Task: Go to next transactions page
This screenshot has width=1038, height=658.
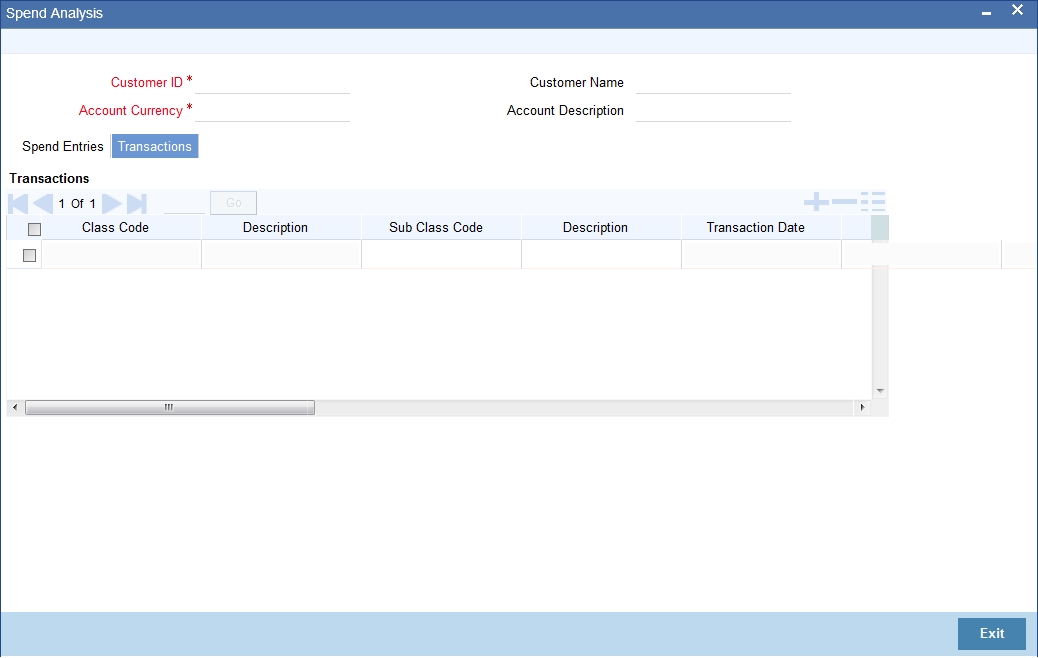Action: (112, 204)
